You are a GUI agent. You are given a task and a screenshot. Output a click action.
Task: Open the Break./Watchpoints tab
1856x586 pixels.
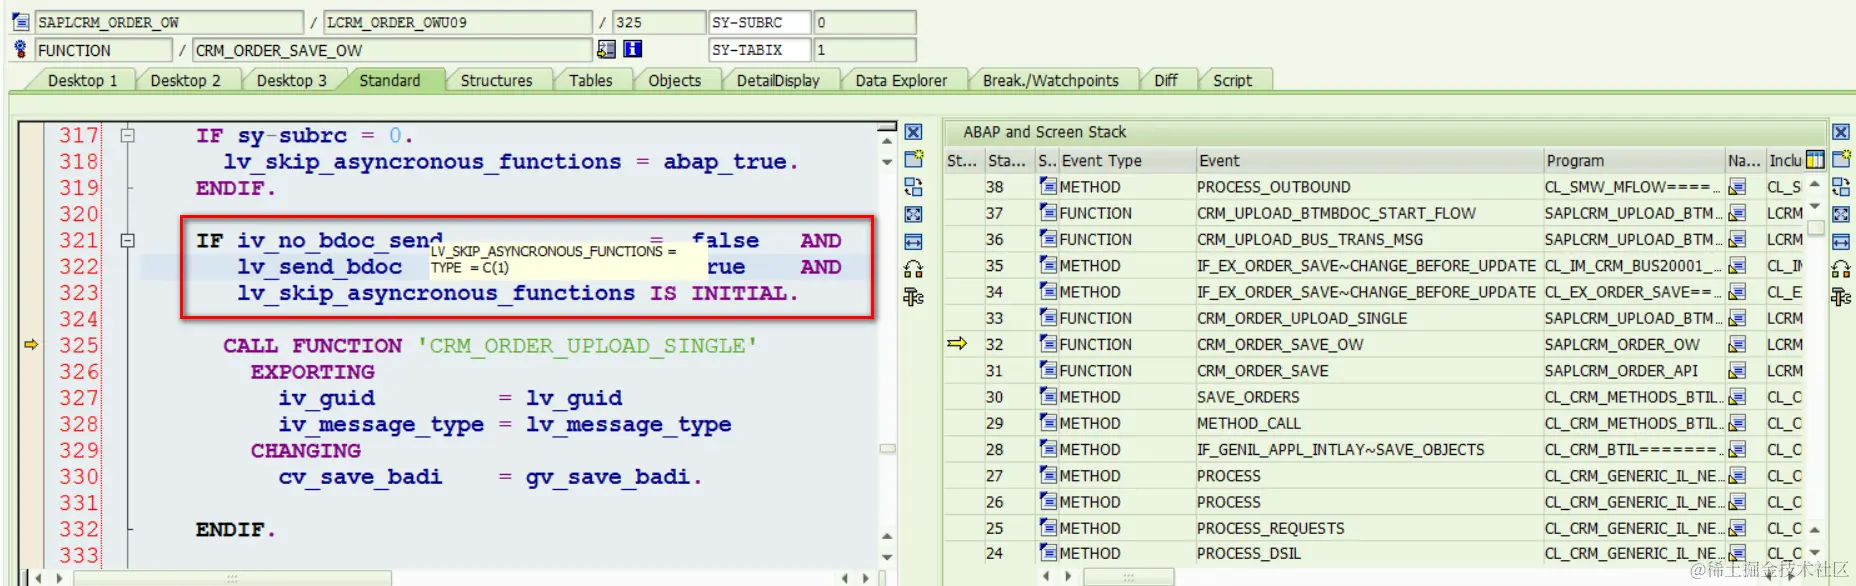[x=1050, y=81]
